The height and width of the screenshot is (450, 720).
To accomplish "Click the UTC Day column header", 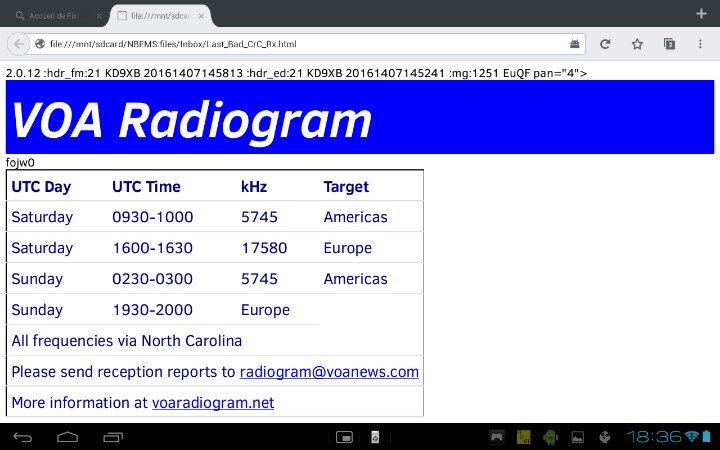I will [x=41, y=187].
